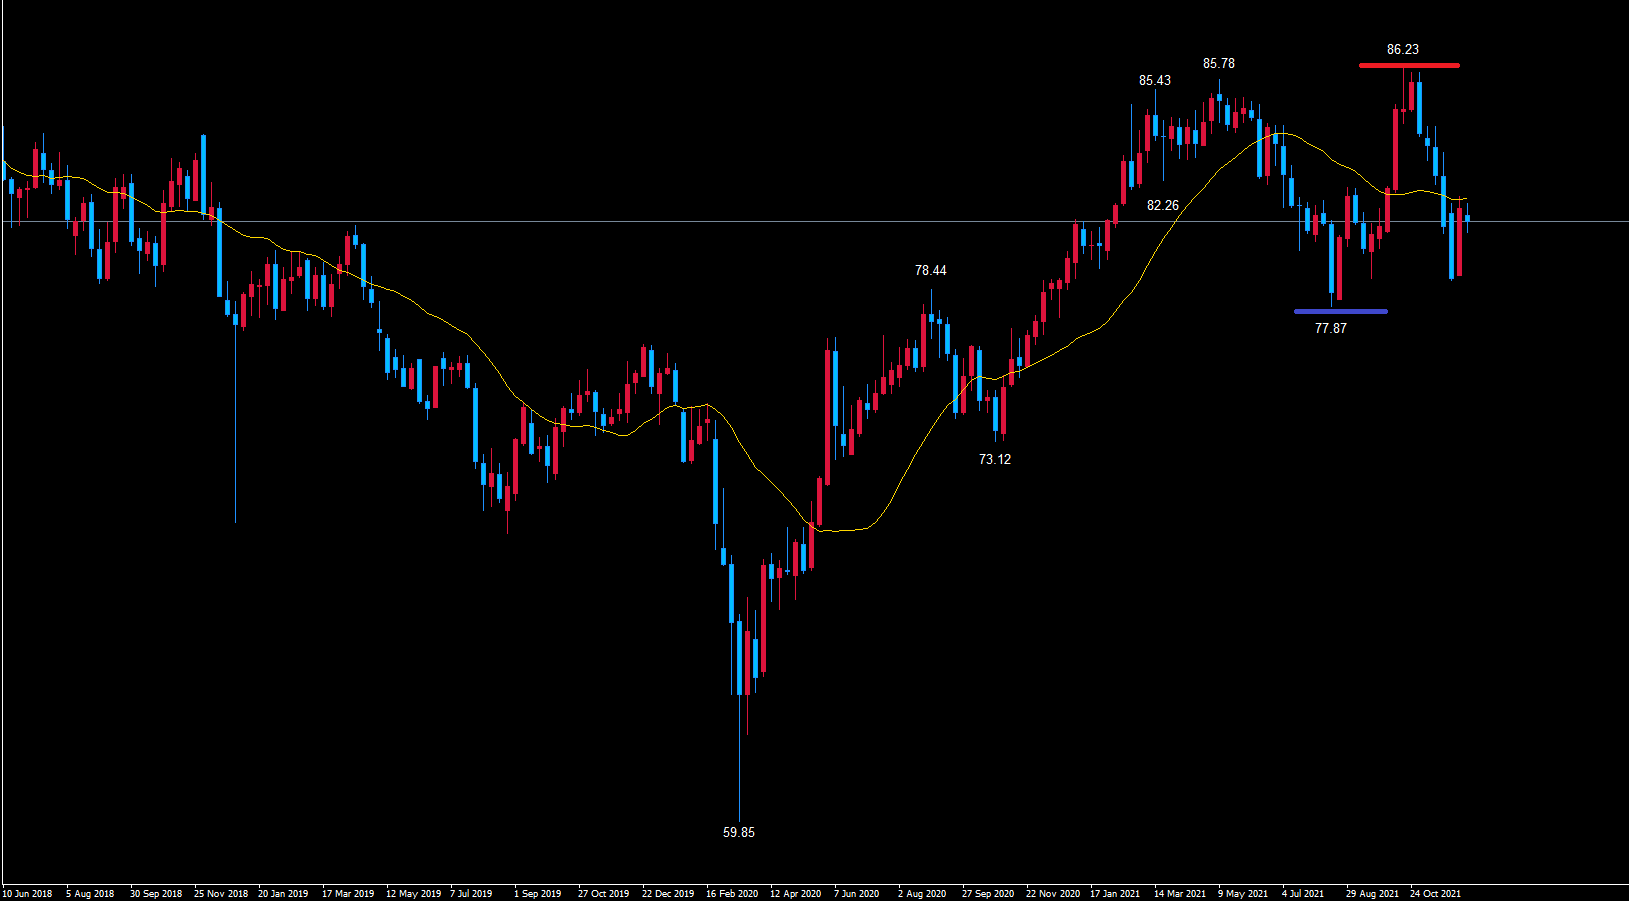Viewport: 1629px width, 901px height.
Task: Click the blue support line at 77.87
Action: [x=1340, y=312]
